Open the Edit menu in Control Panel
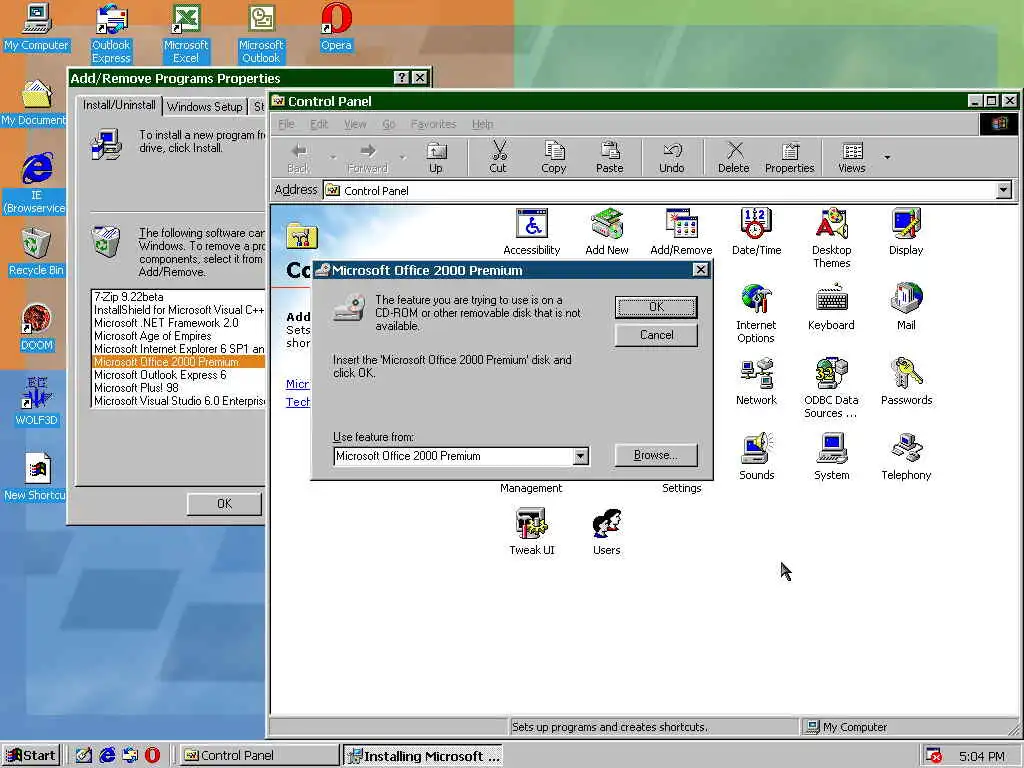 click(x=319, y=124)
